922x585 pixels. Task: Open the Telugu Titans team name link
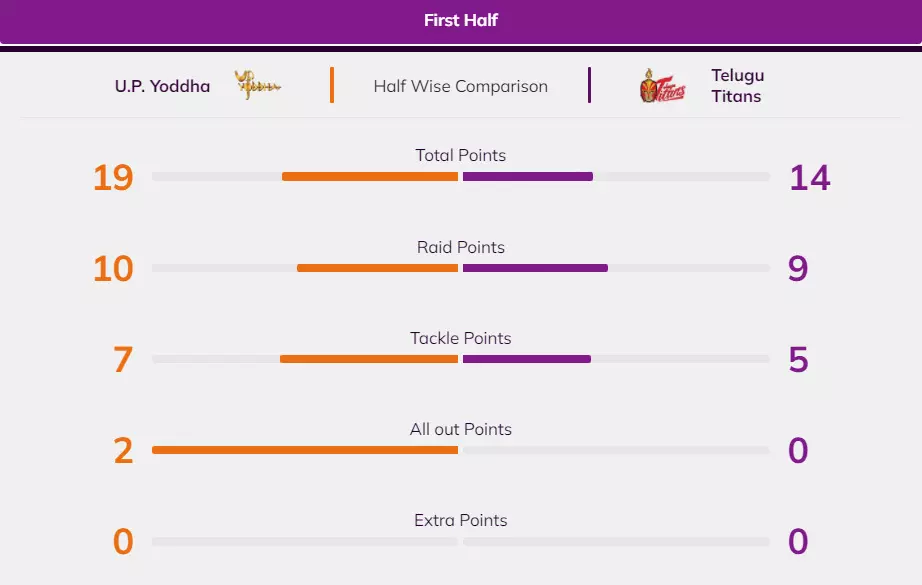tap(737, 86)
